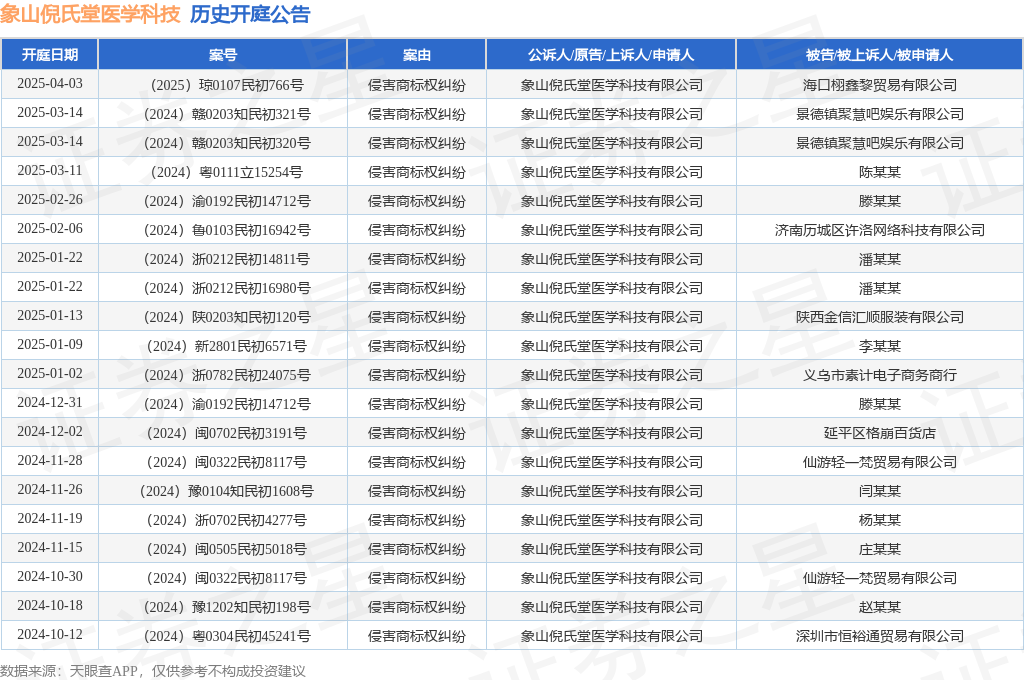Viewport: 1024px width, 680px height.
Task: Click 侵害商标权纠纷 in the 2025-04-03 row
Action: [x=417, y=85]
